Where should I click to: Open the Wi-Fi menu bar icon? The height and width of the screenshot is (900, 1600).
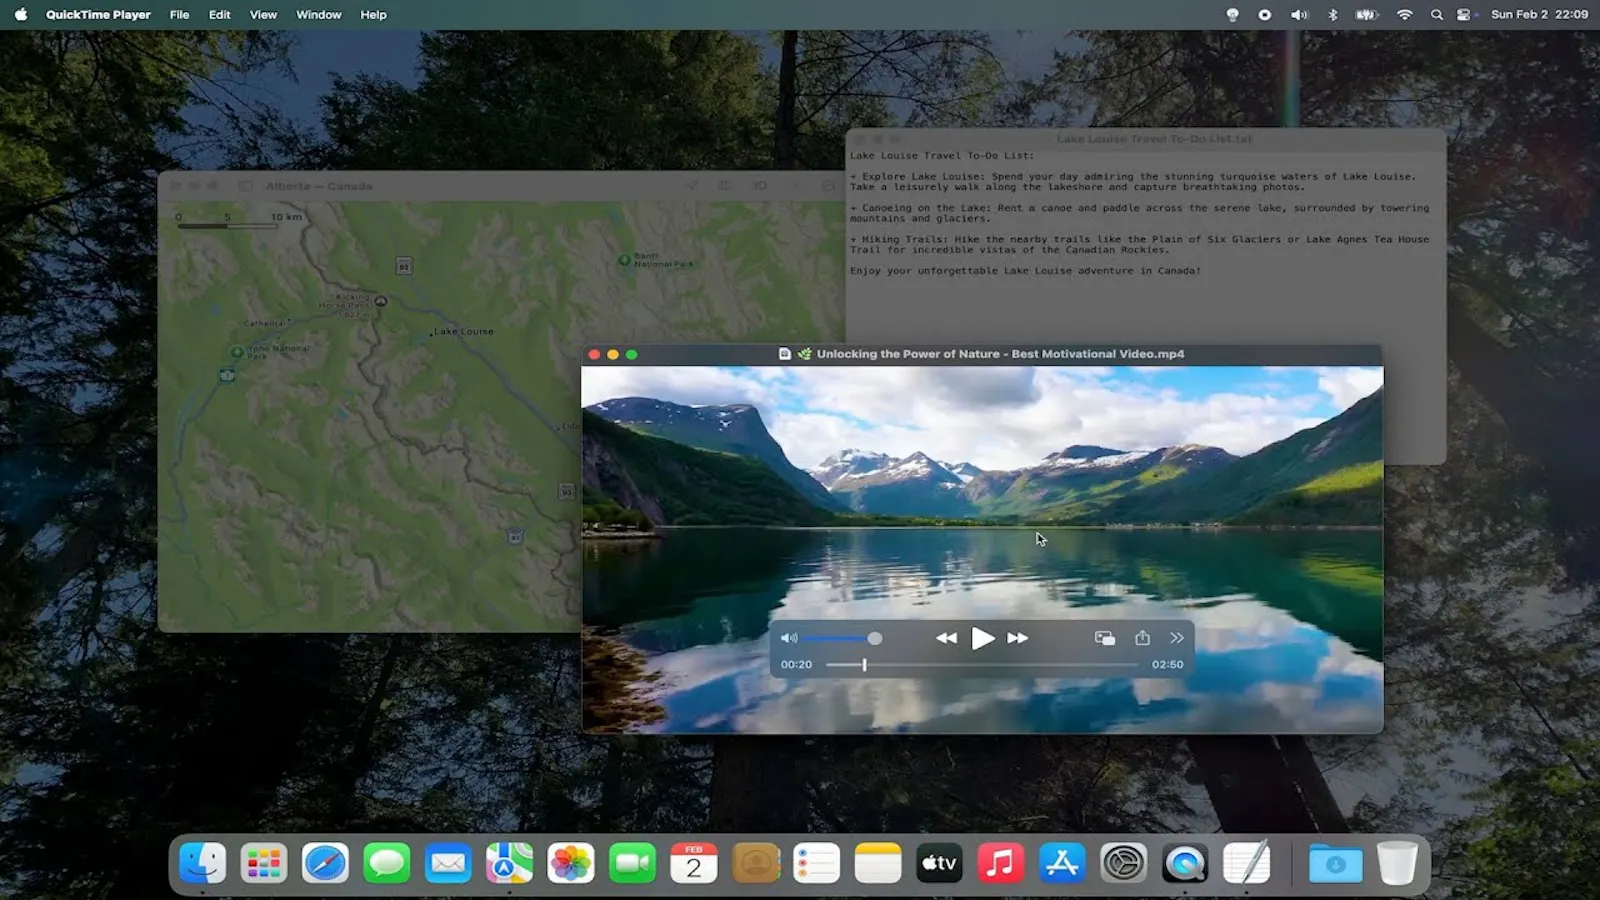(x=1404, y=14)
